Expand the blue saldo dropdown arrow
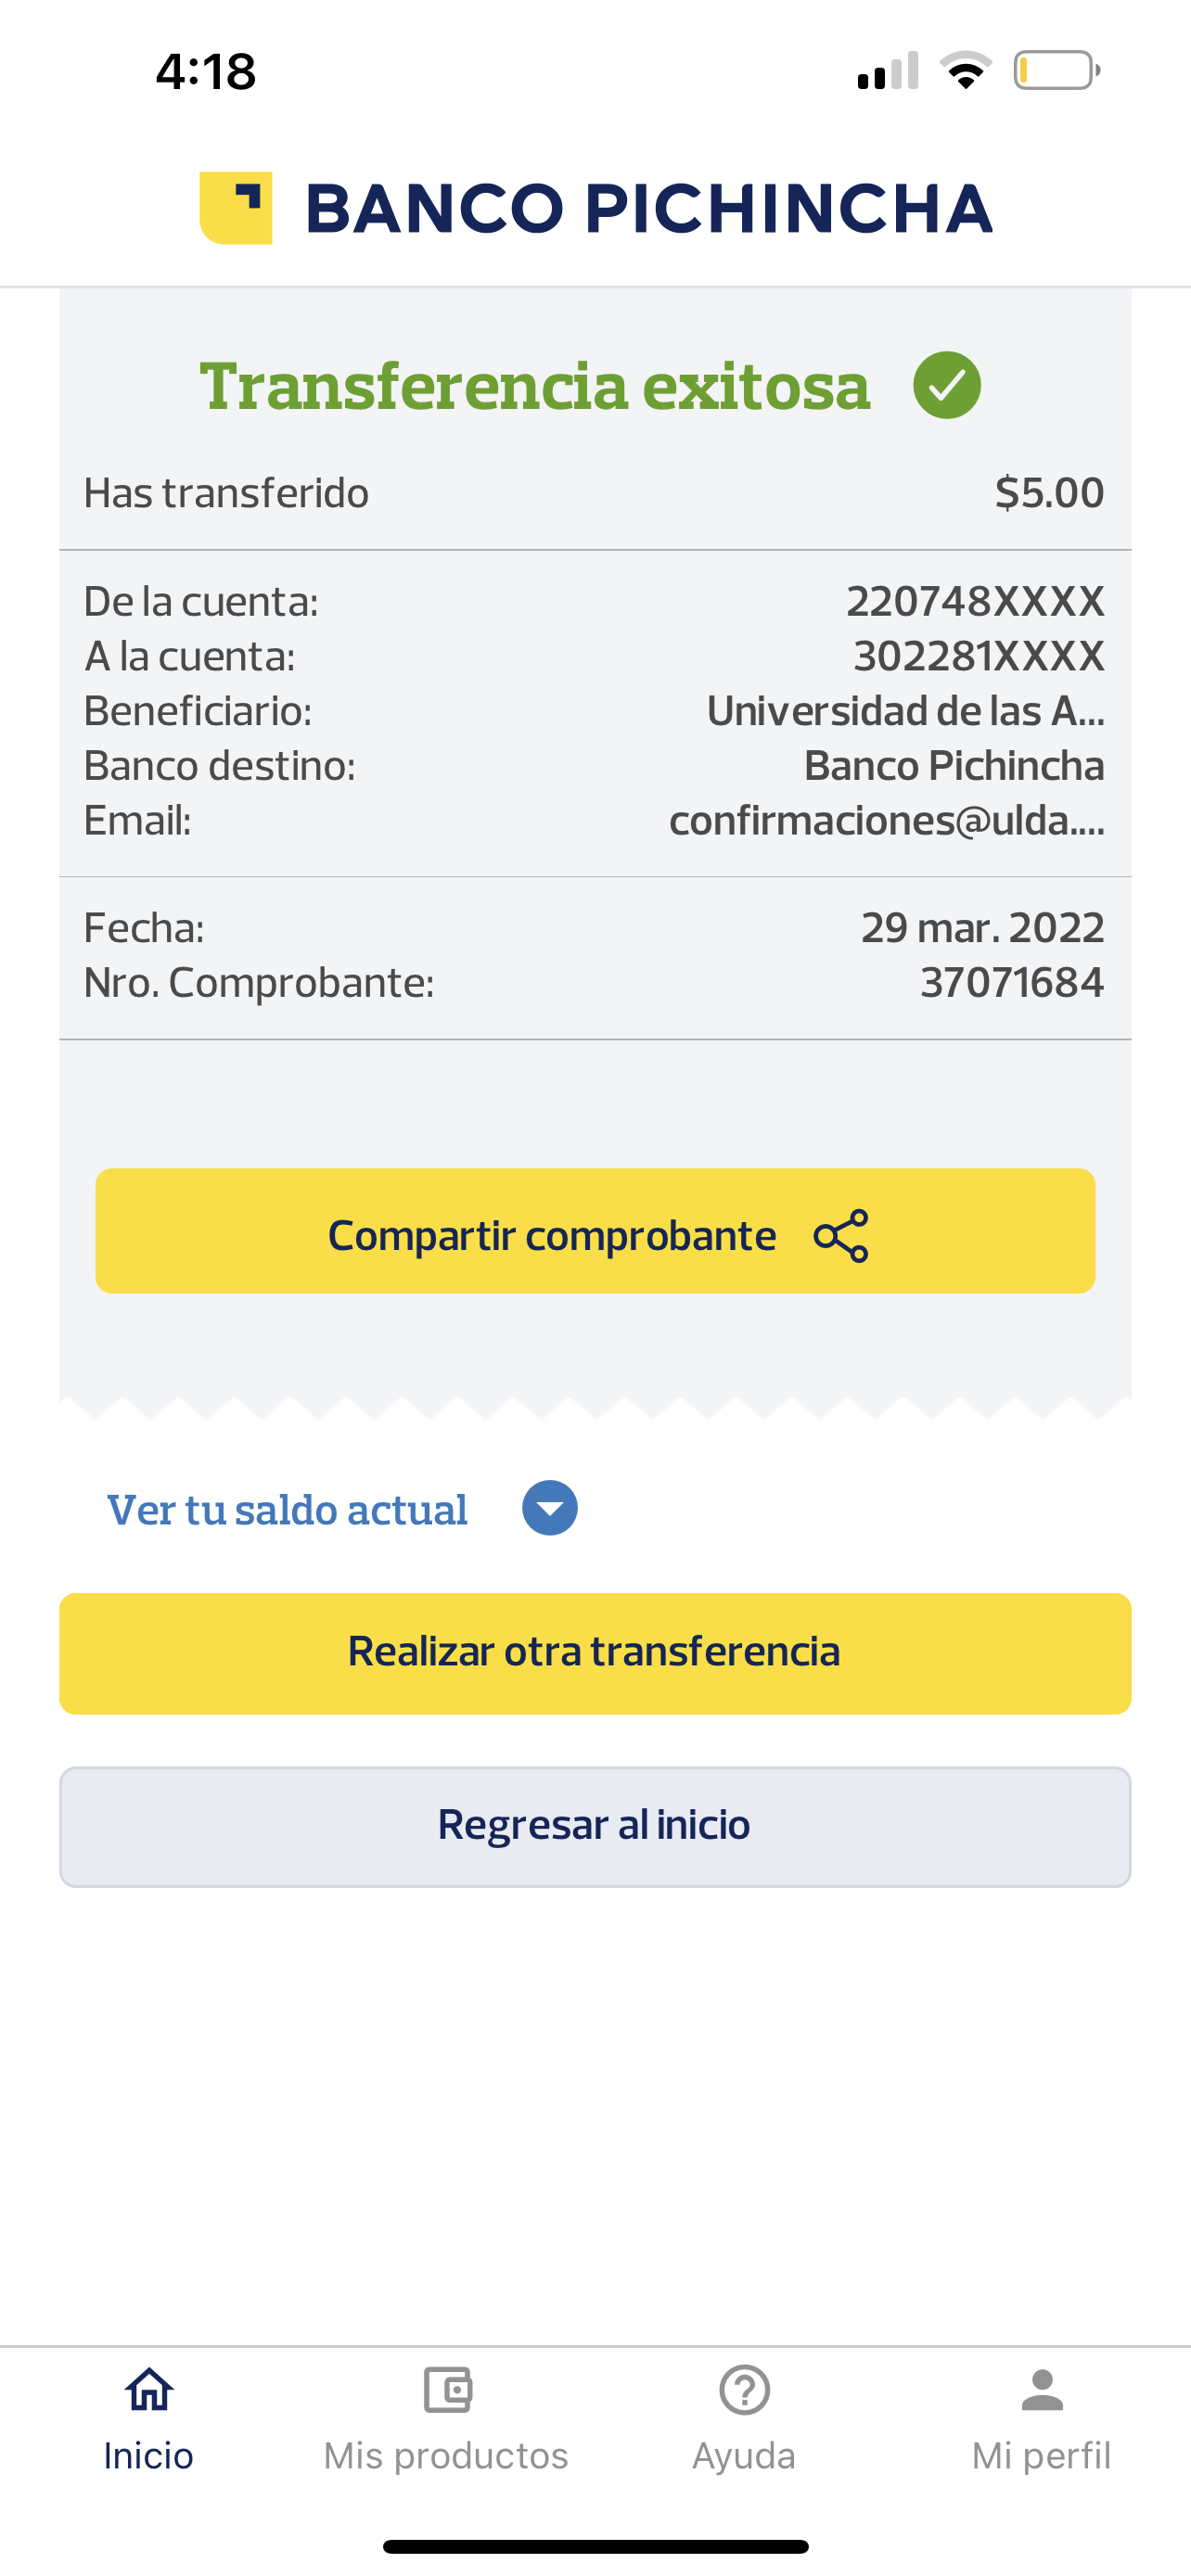 pyautogui.click(x=550, y=1508)
